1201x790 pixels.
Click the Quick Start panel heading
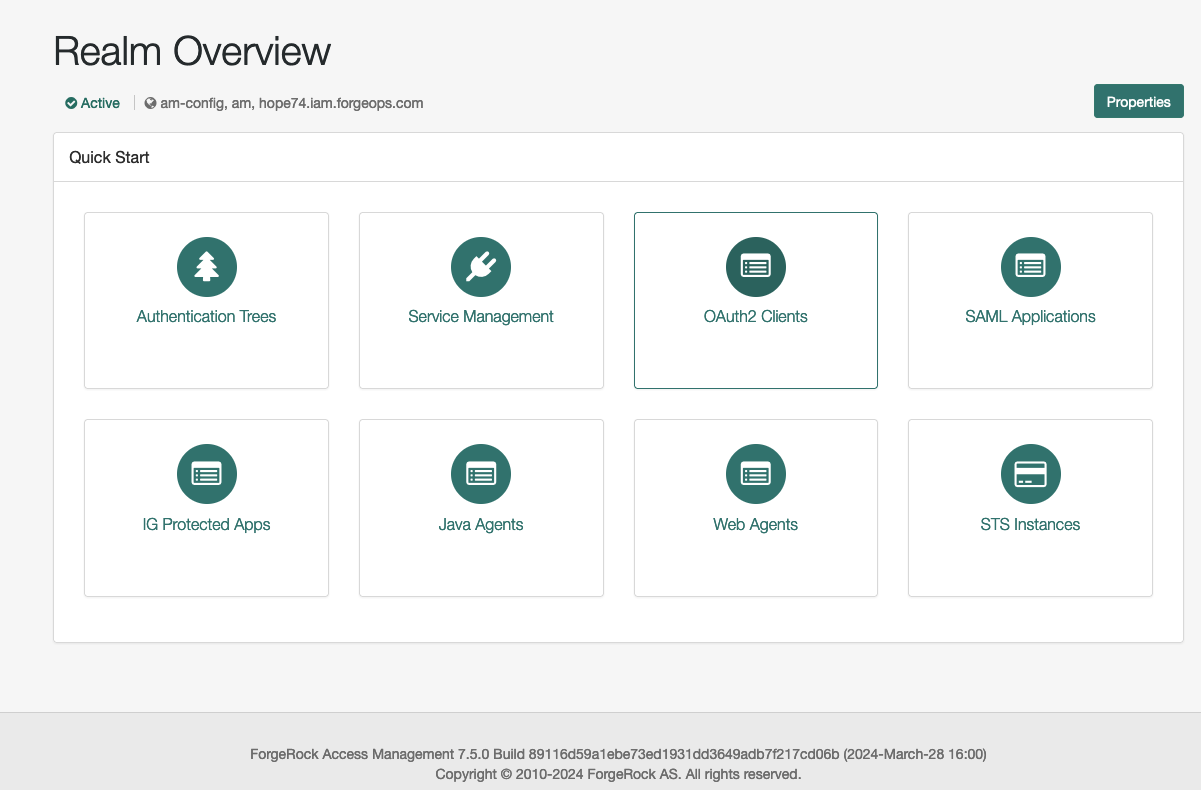(x=110, y=158)
